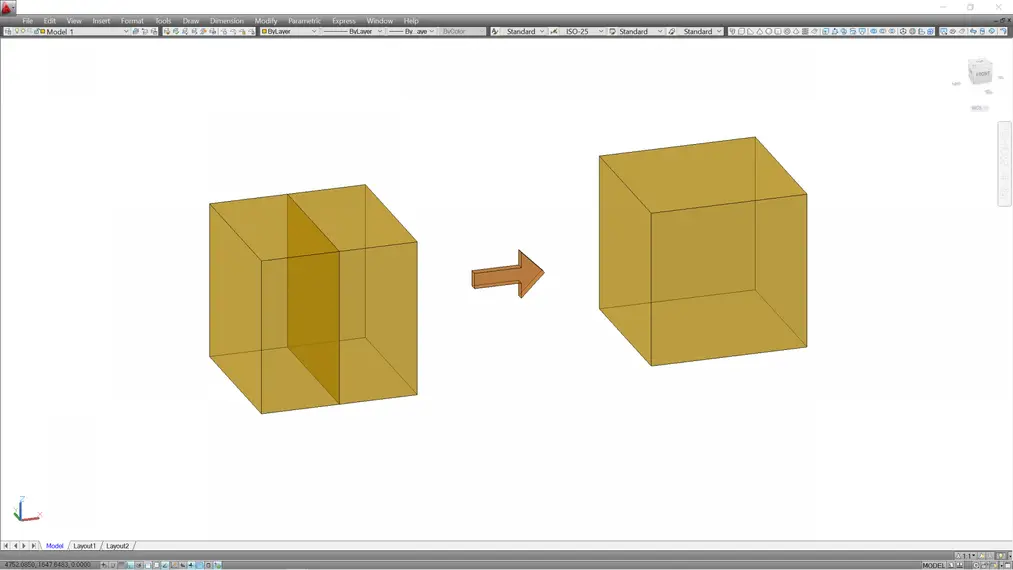Open the Parametric menu
Screen dimensions: 1013x570
304,21
